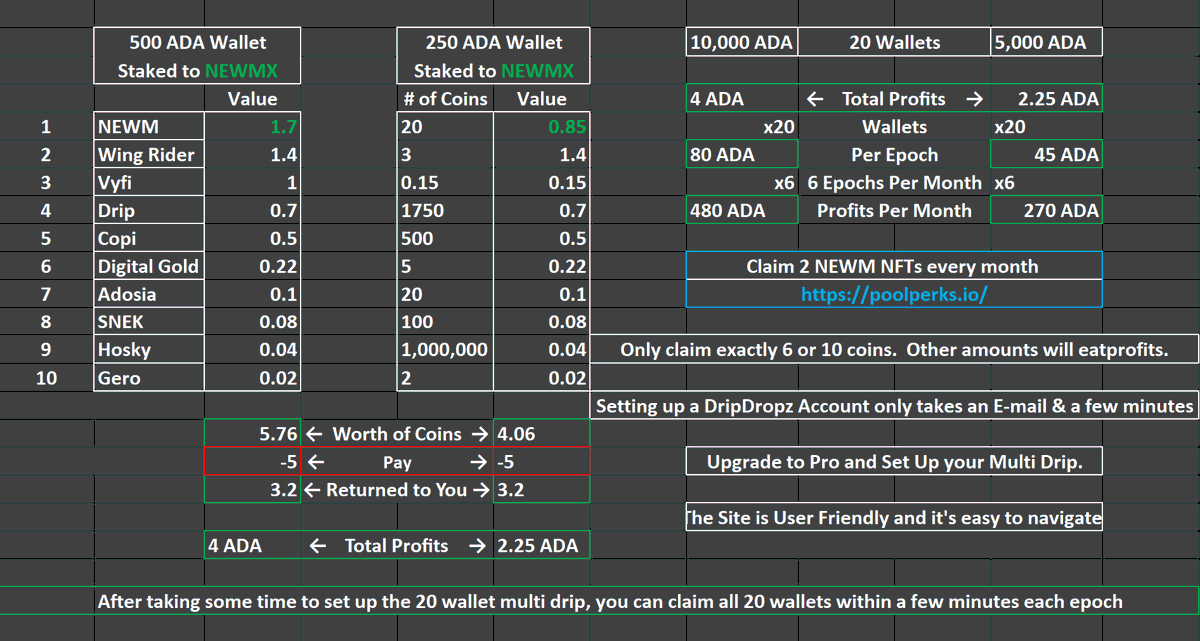This screenshot has height=641, width=1200.
Task: Select the '500' Copi coin count cell
Action: pos(445,239)
